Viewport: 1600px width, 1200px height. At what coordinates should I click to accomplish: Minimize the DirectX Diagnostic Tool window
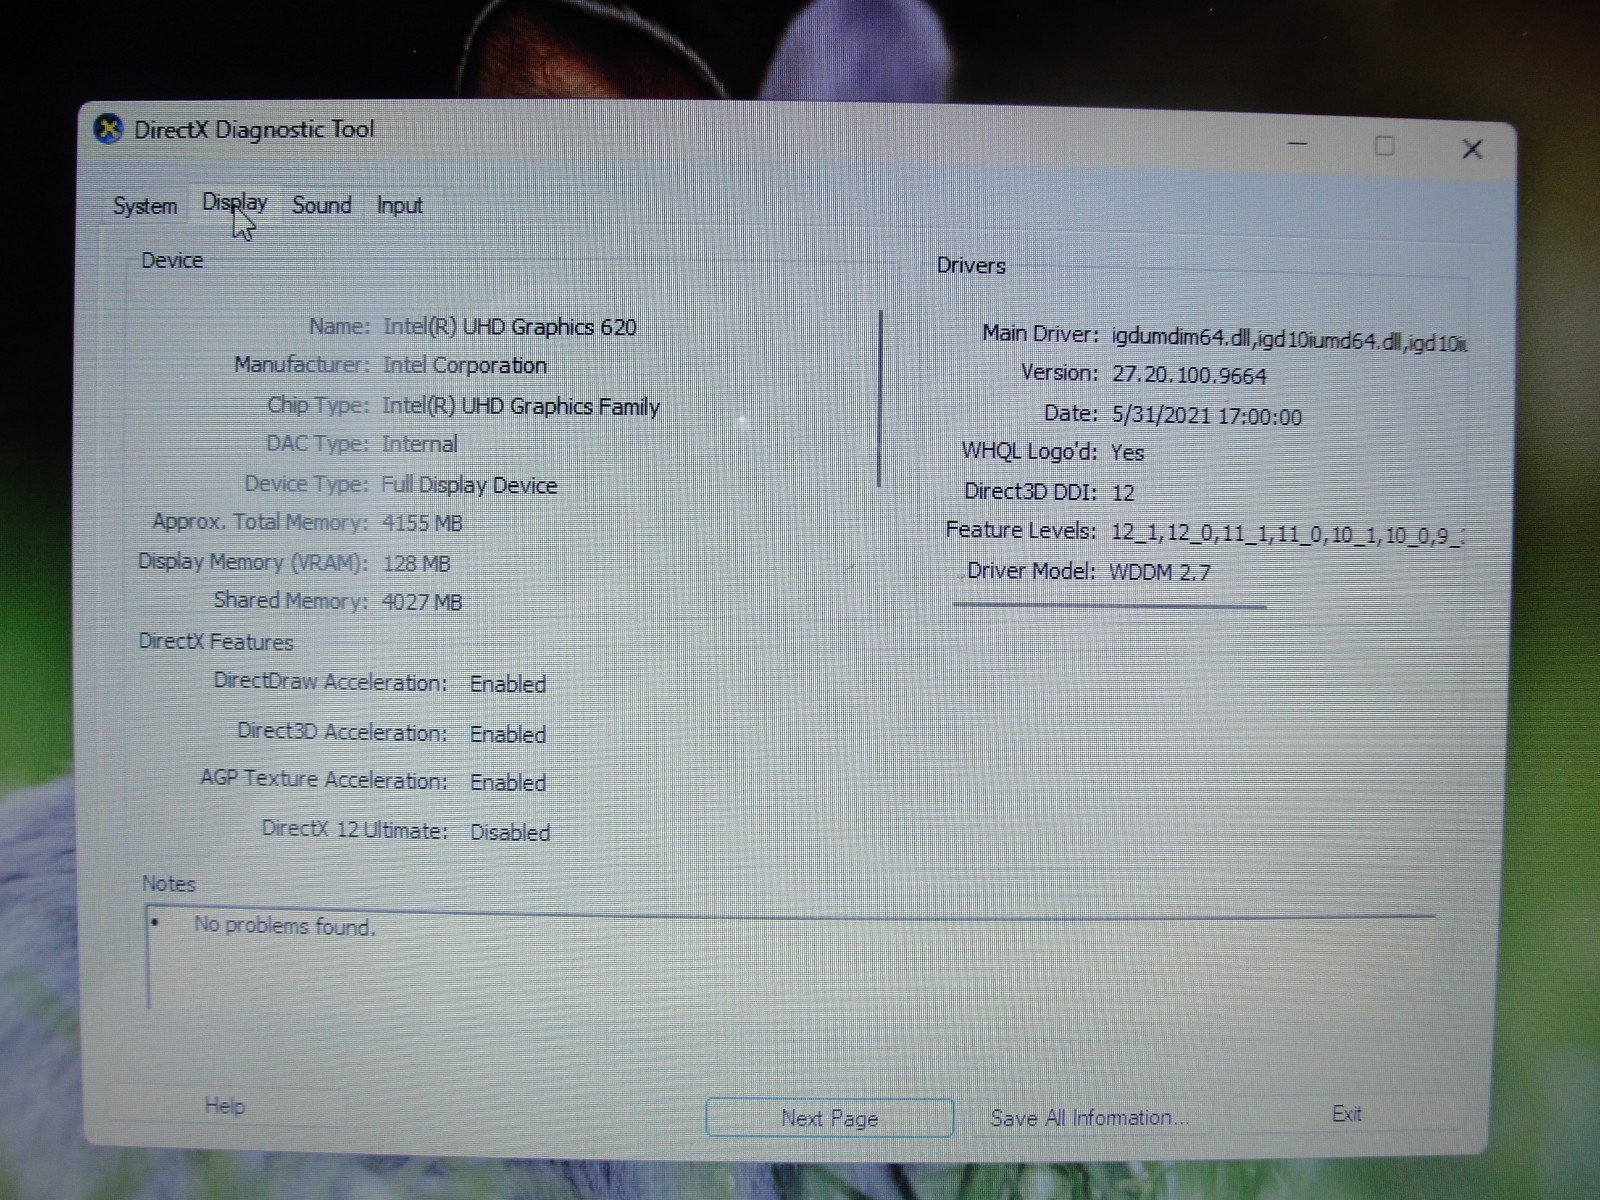point(1298,144)
